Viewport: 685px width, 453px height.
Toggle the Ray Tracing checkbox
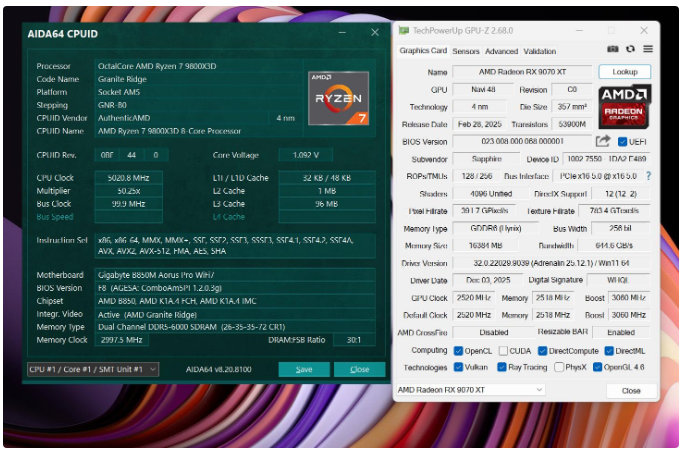[x=501, y=367]
